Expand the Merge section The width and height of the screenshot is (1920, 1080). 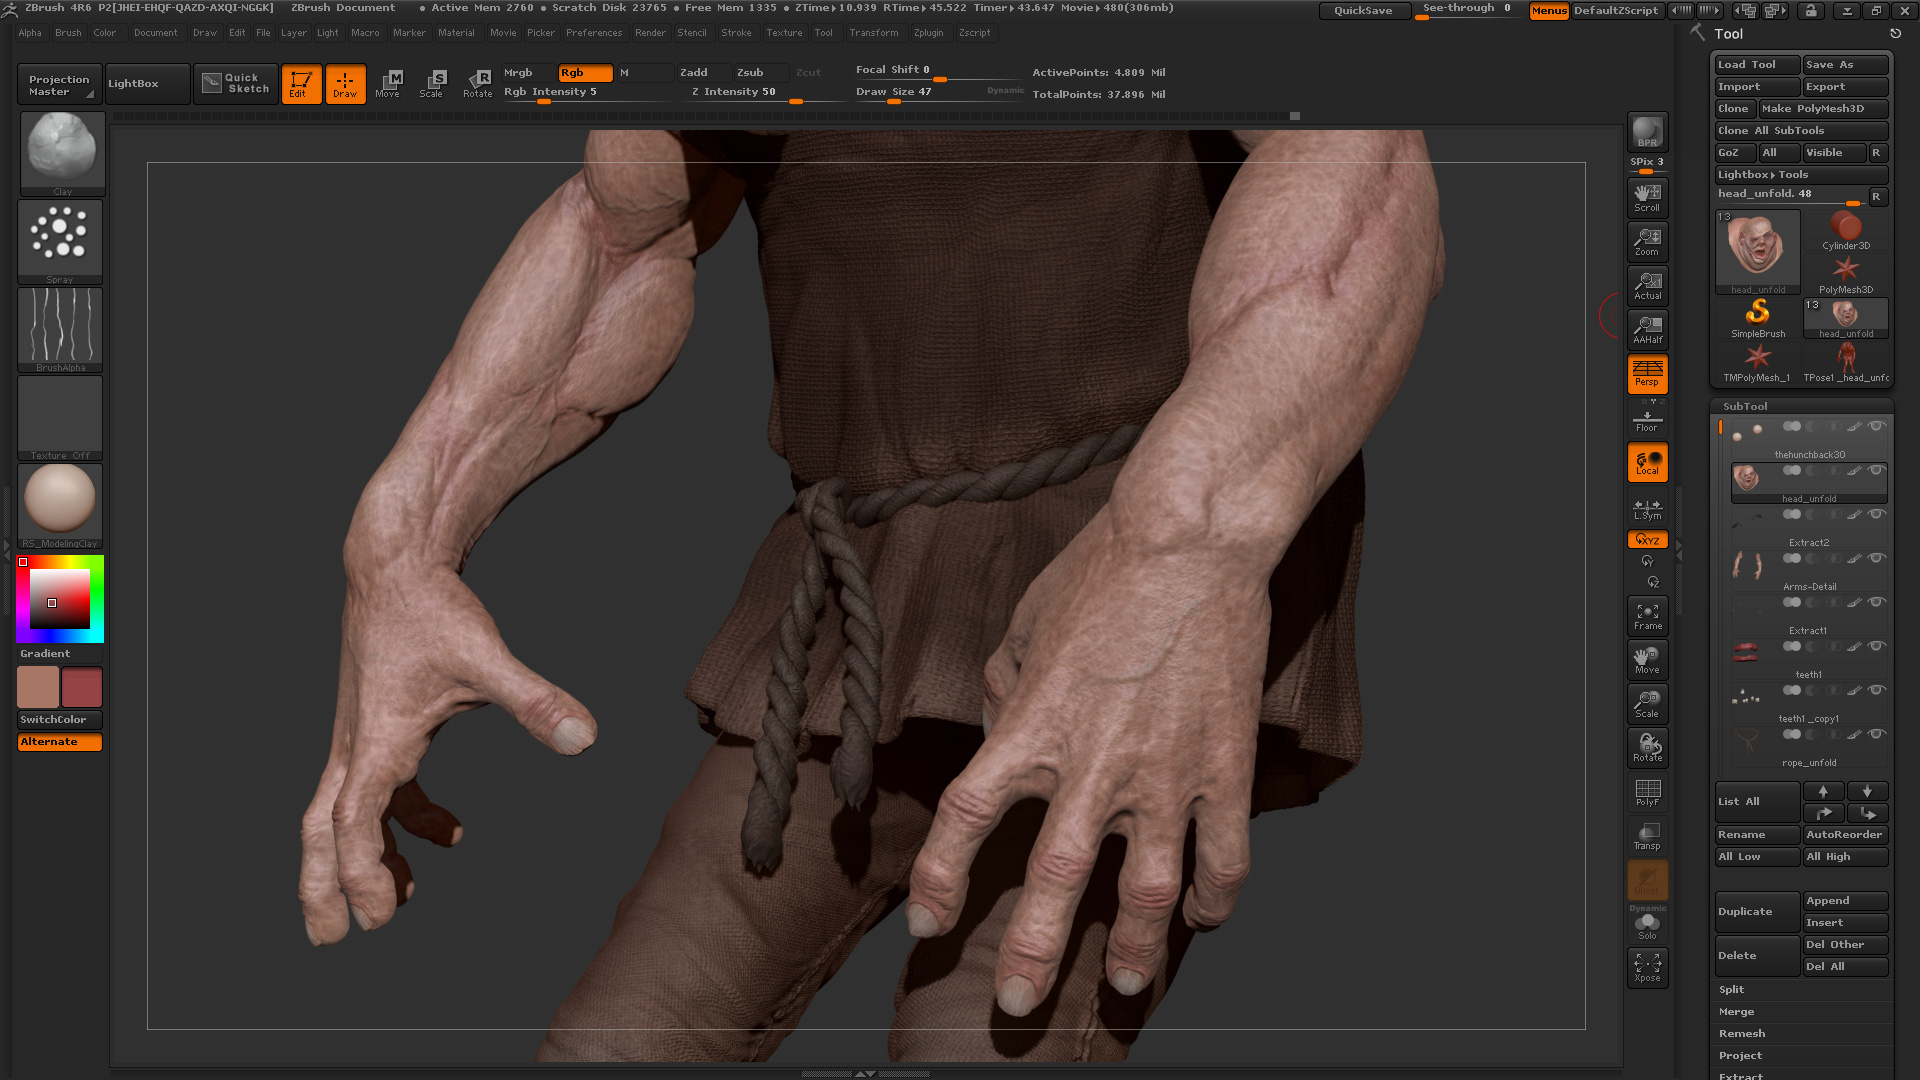pos(1736,1012)
